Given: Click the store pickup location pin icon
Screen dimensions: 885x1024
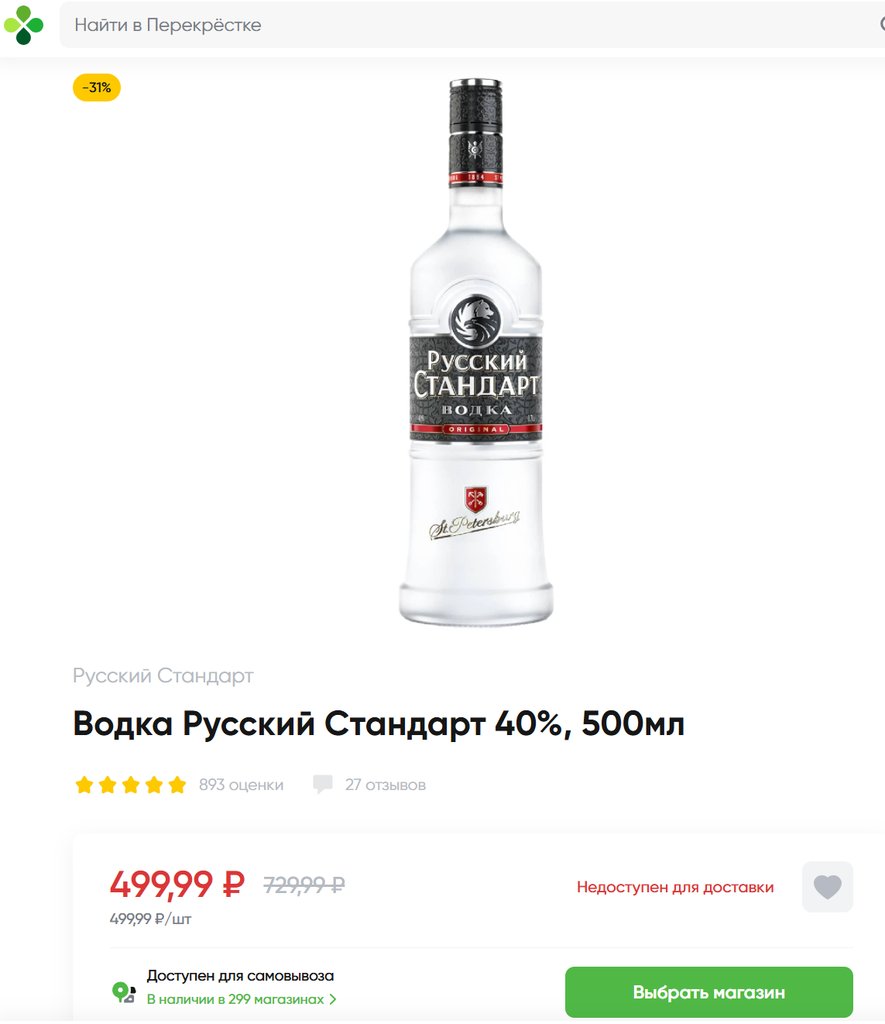Looking at the screenshot, I should tap(123, 992).
